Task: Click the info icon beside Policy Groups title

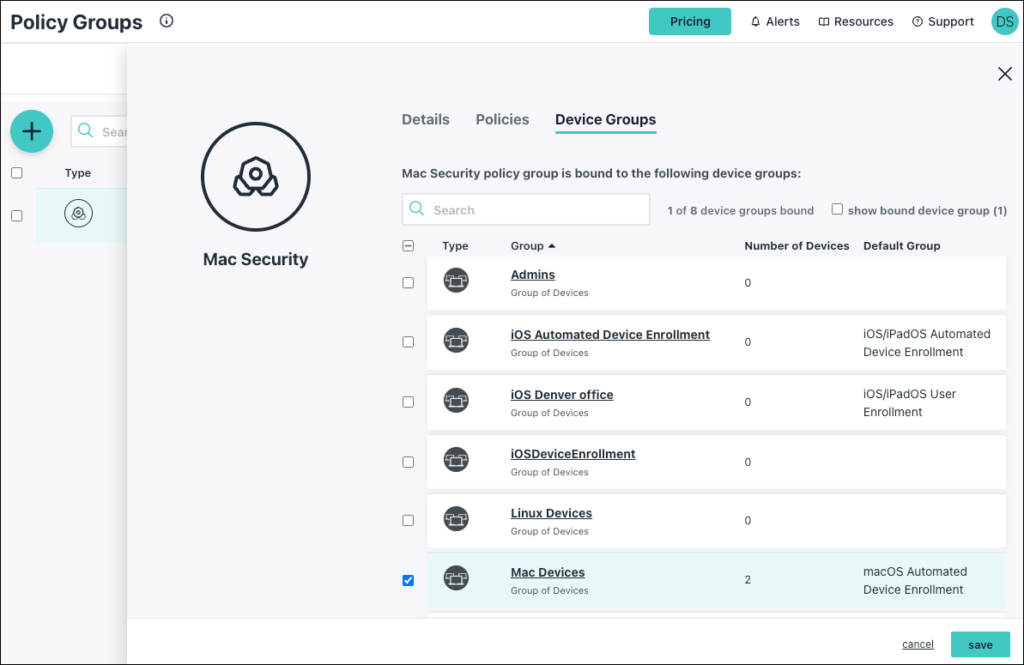Action: (x=166, y=20)
